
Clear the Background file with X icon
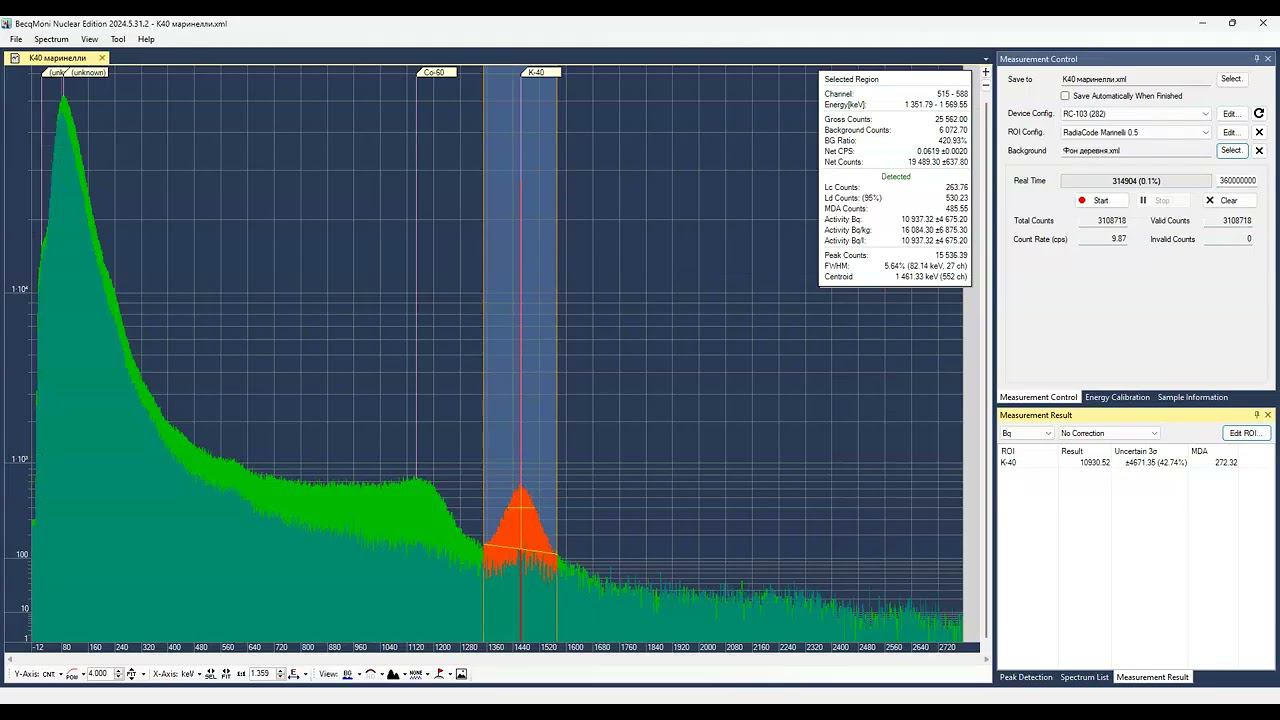[1259, 151]
